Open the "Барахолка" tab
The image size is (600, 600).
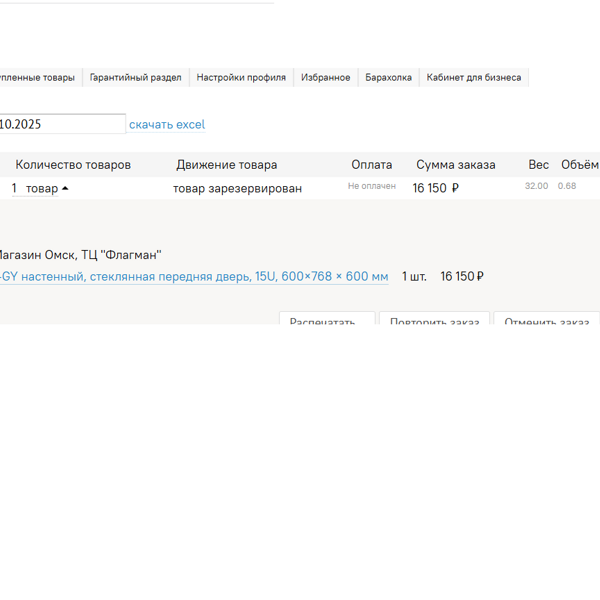tap(388, 77)
